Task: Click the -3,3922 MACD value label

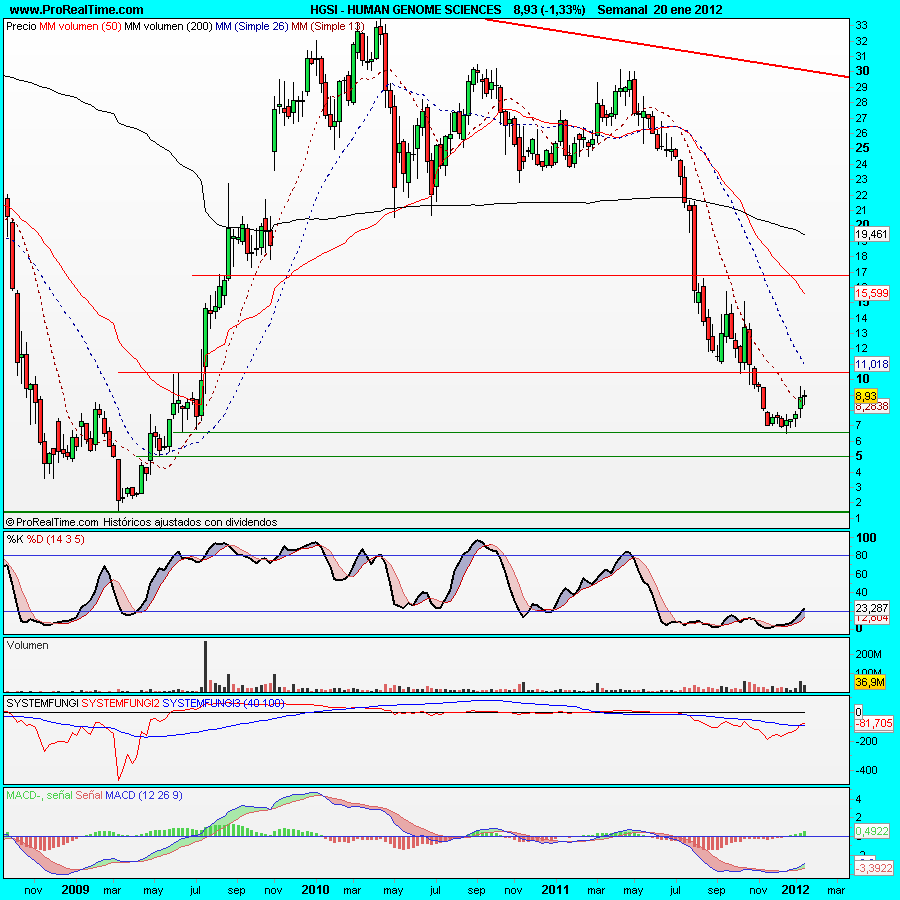Action: point(874,868)
